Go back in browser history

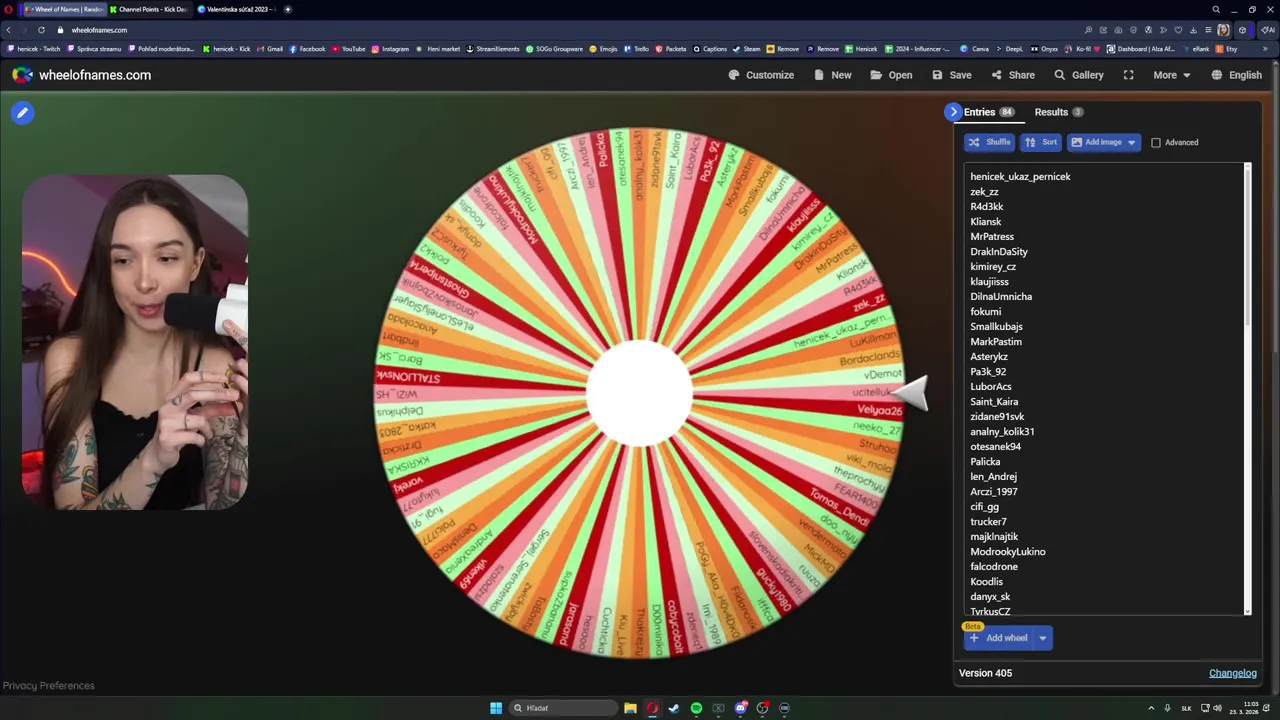[9, 30]
